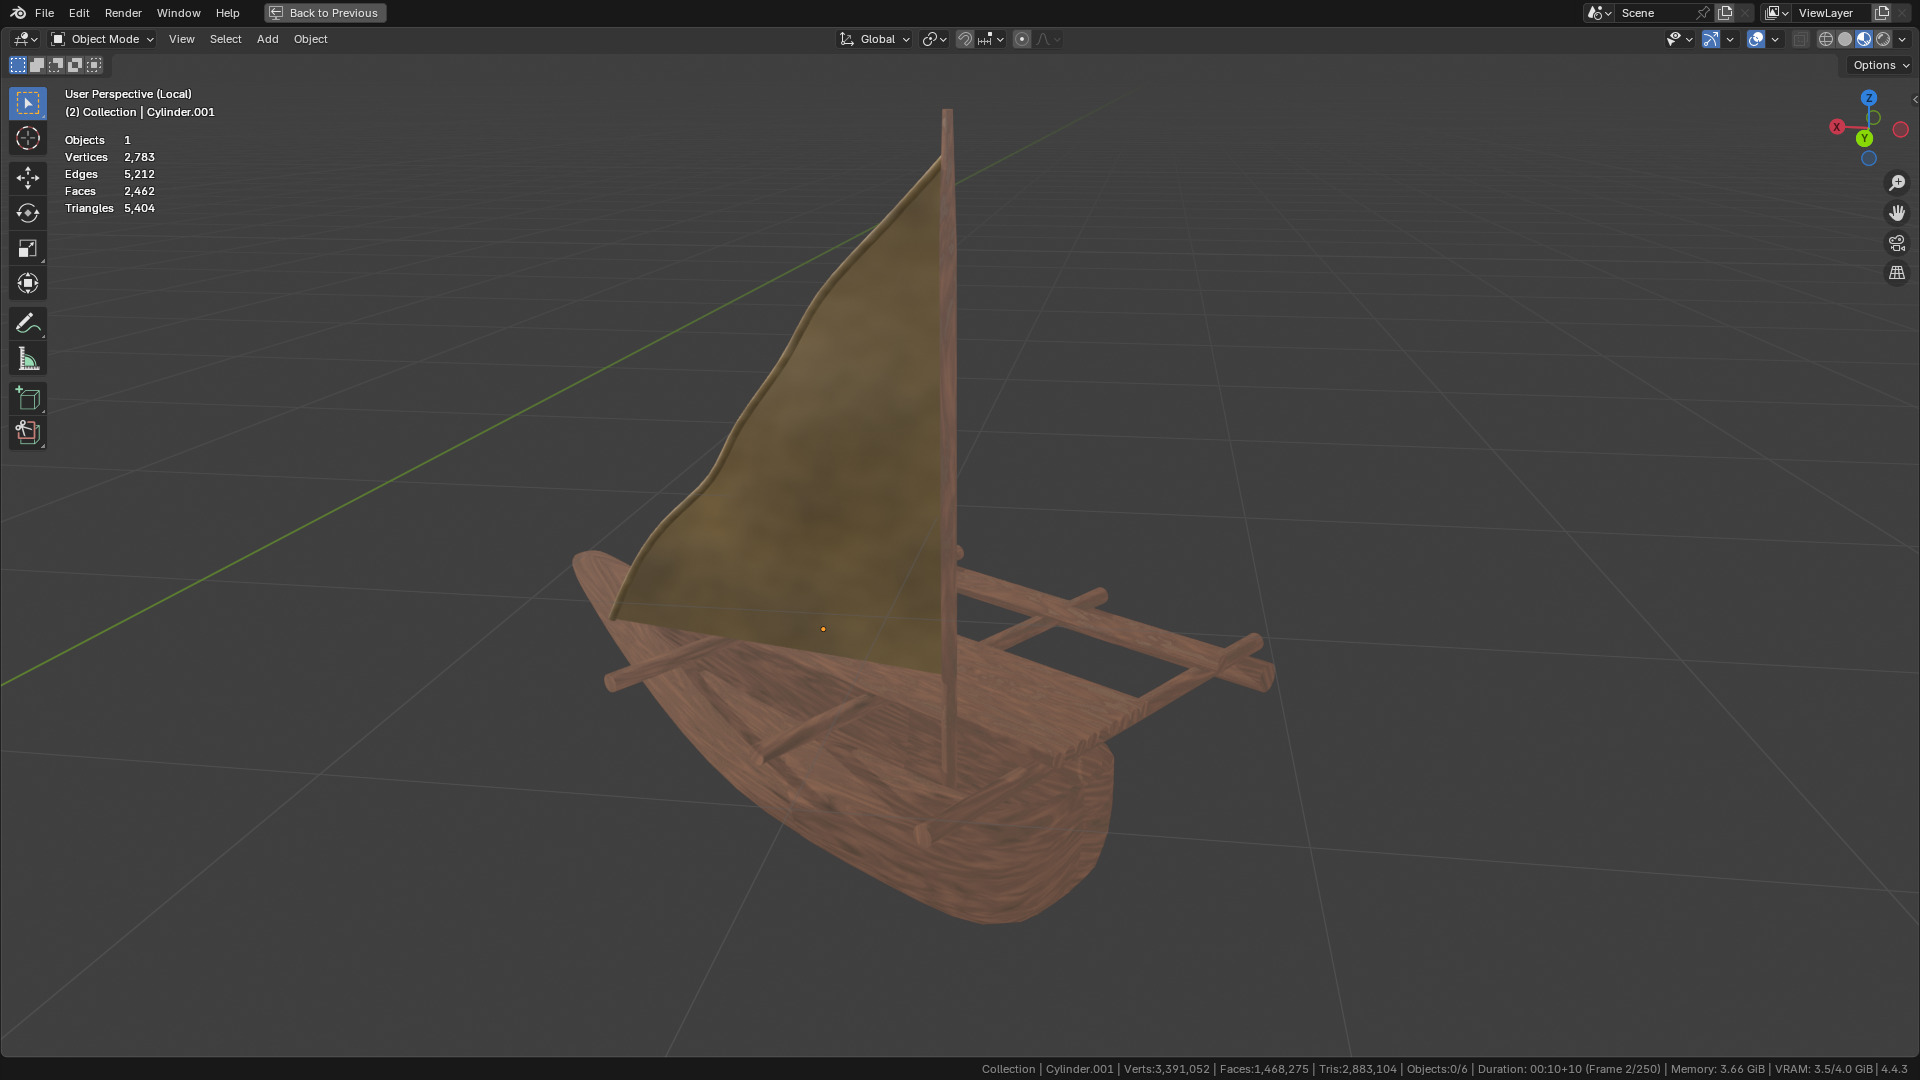Open the Options dropdown
Image resolution: width=1920 pixels, height=1080 pixels.
pos(1880,65)
